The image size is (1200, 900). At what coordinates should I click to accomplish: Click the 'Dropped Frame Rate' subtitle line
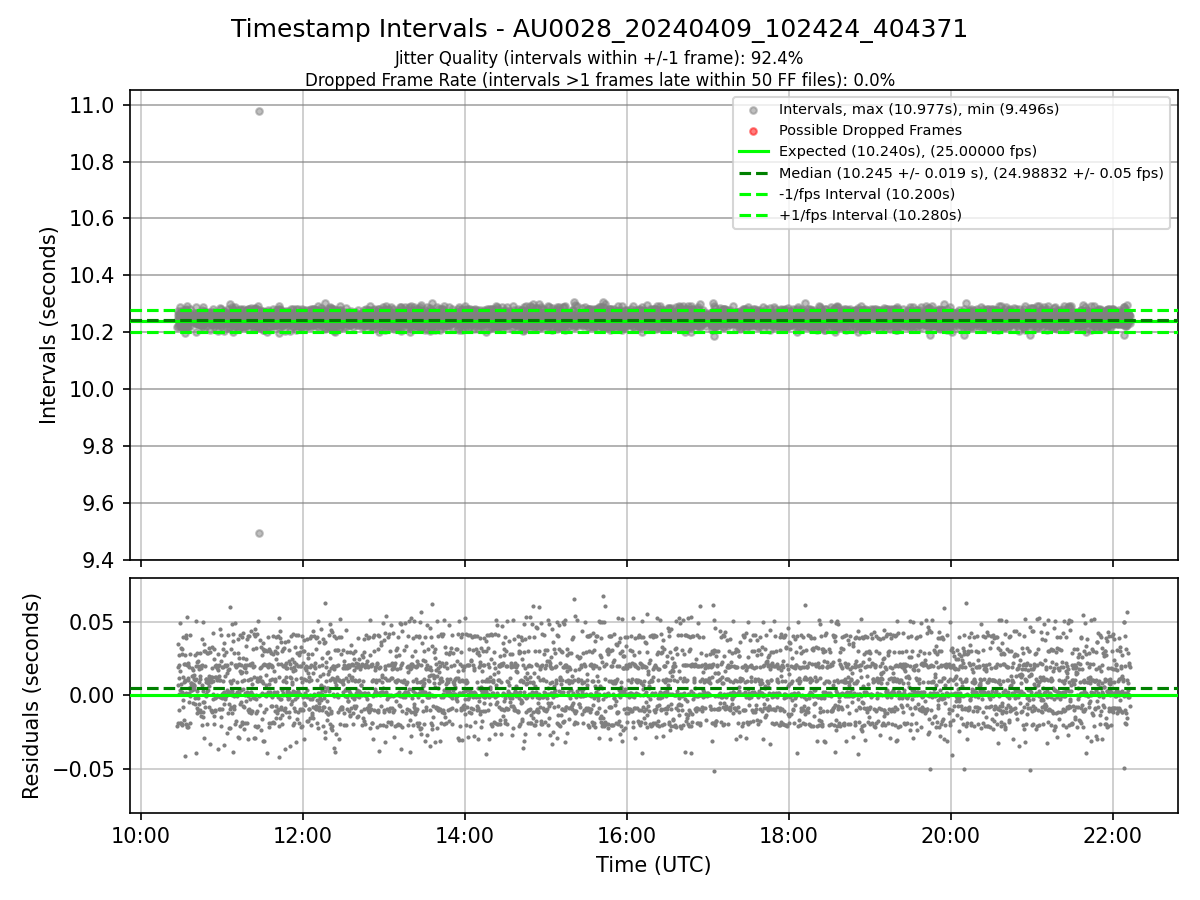(x=599, y=79)
